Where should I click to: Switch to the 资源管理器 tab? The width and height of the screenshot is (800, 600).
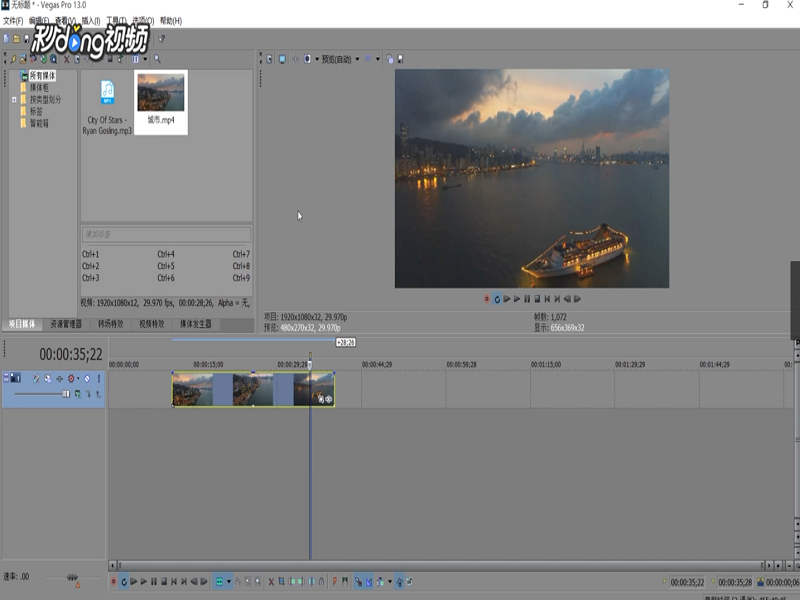click(x=66, y=324)
